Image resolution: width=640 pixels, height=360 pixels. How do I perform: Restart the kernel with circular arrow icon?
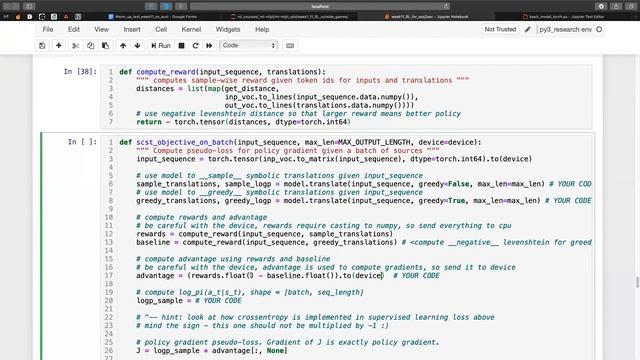pos(196,46)
